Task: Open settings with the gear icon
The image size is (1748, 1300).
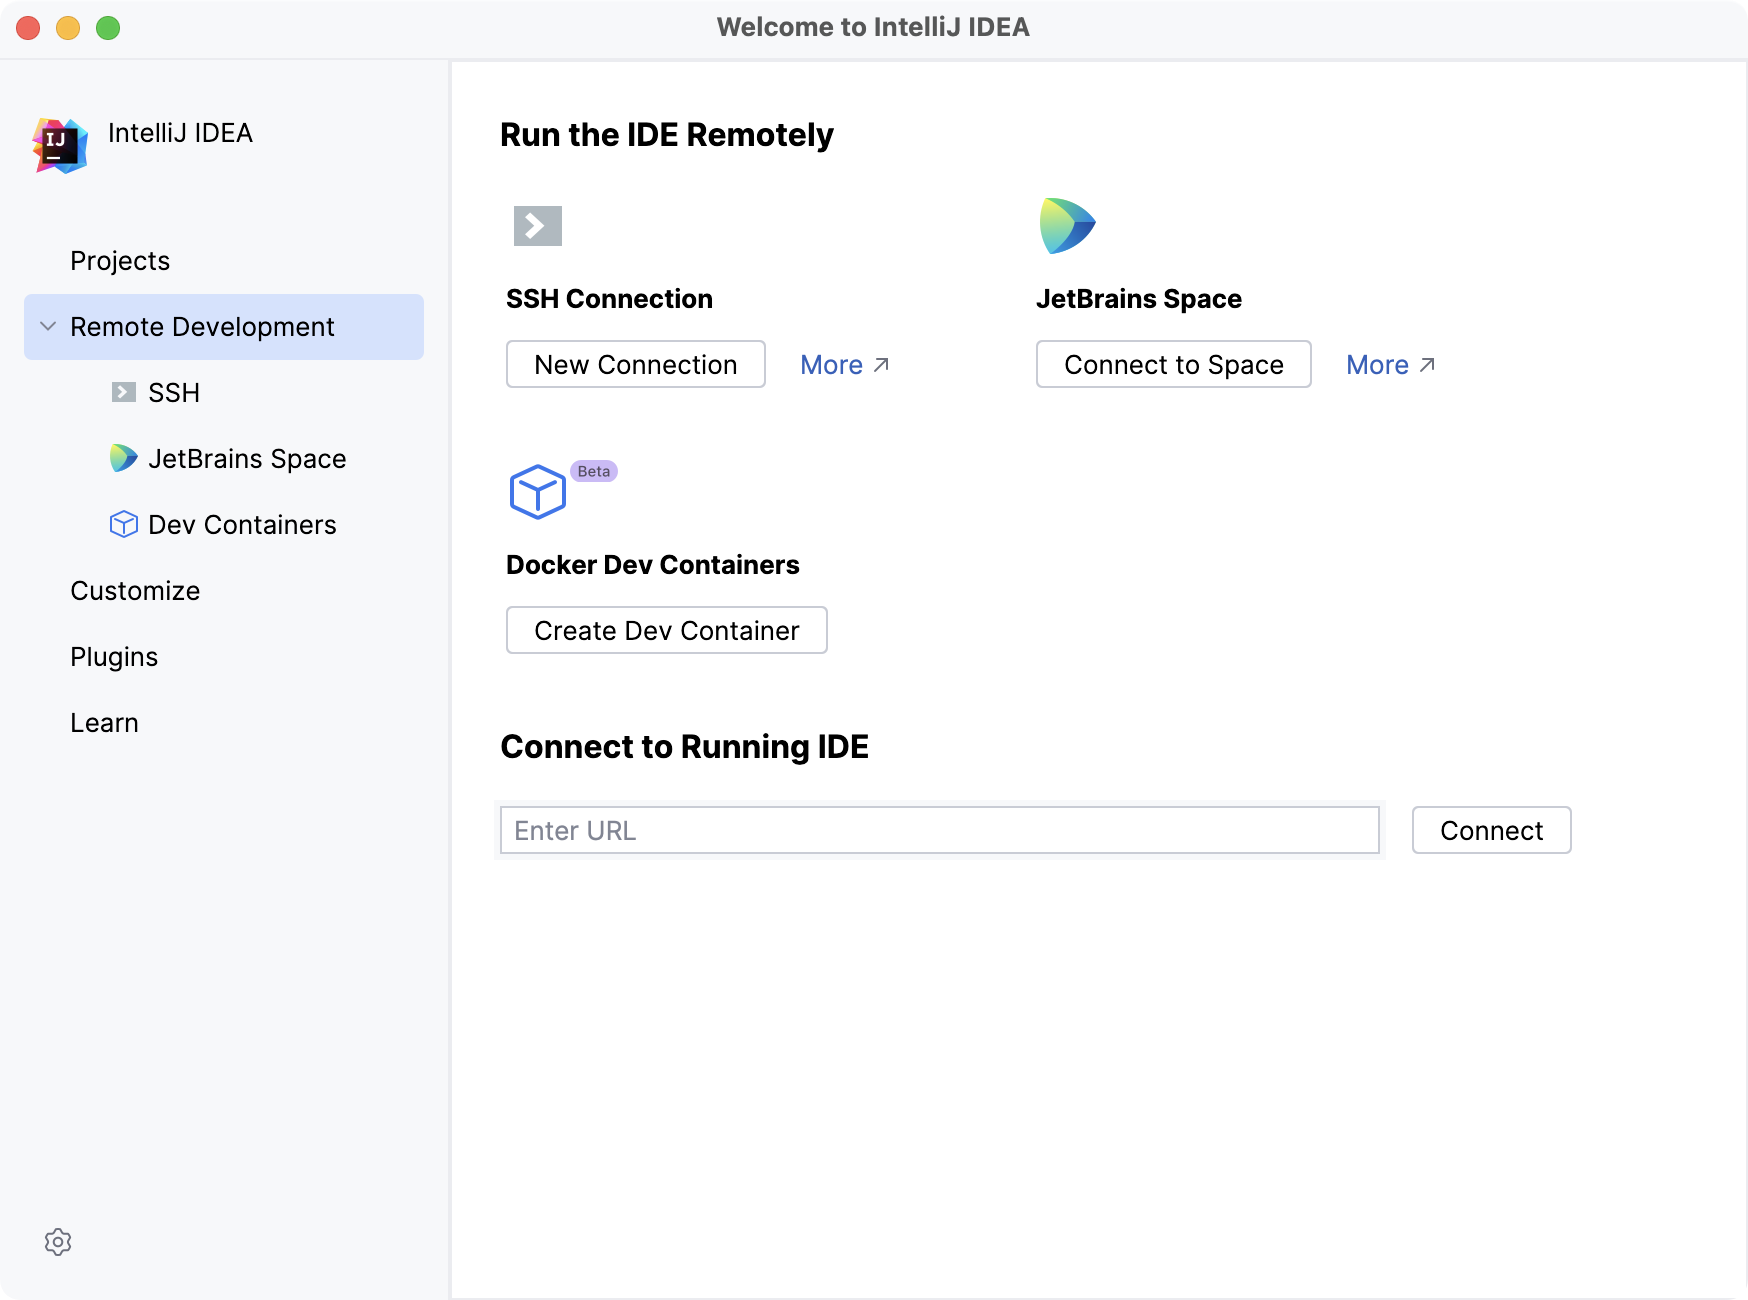Action: (58, 1242)
